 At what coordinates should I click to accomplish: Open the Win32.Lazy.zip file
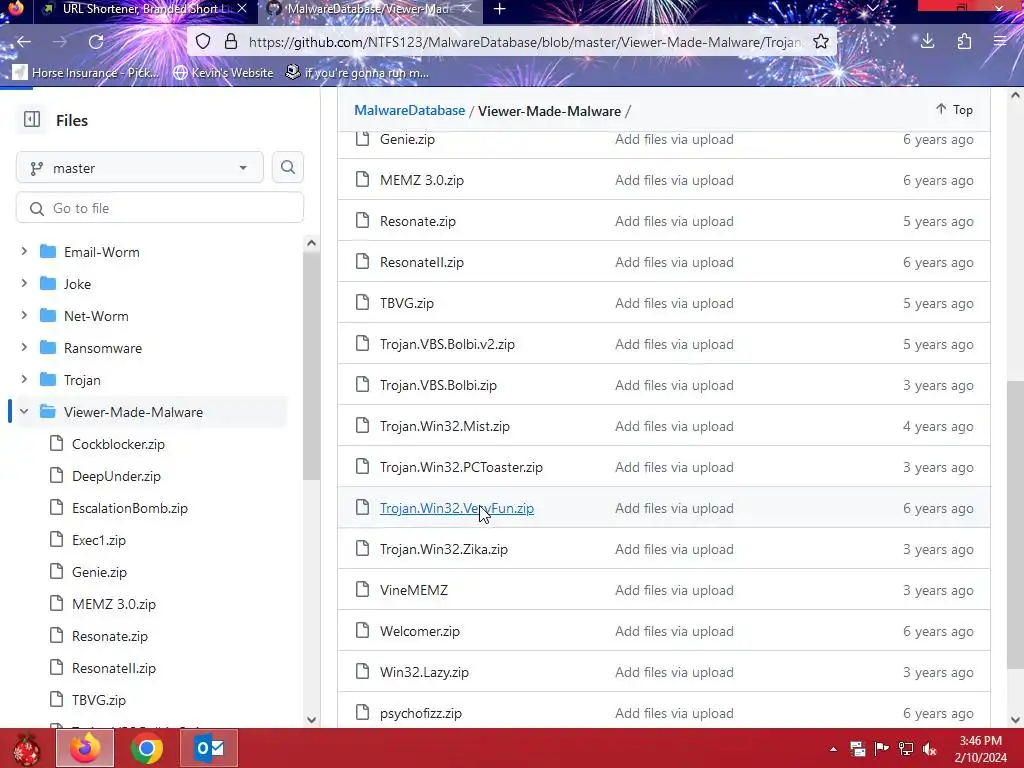point(424,672)
